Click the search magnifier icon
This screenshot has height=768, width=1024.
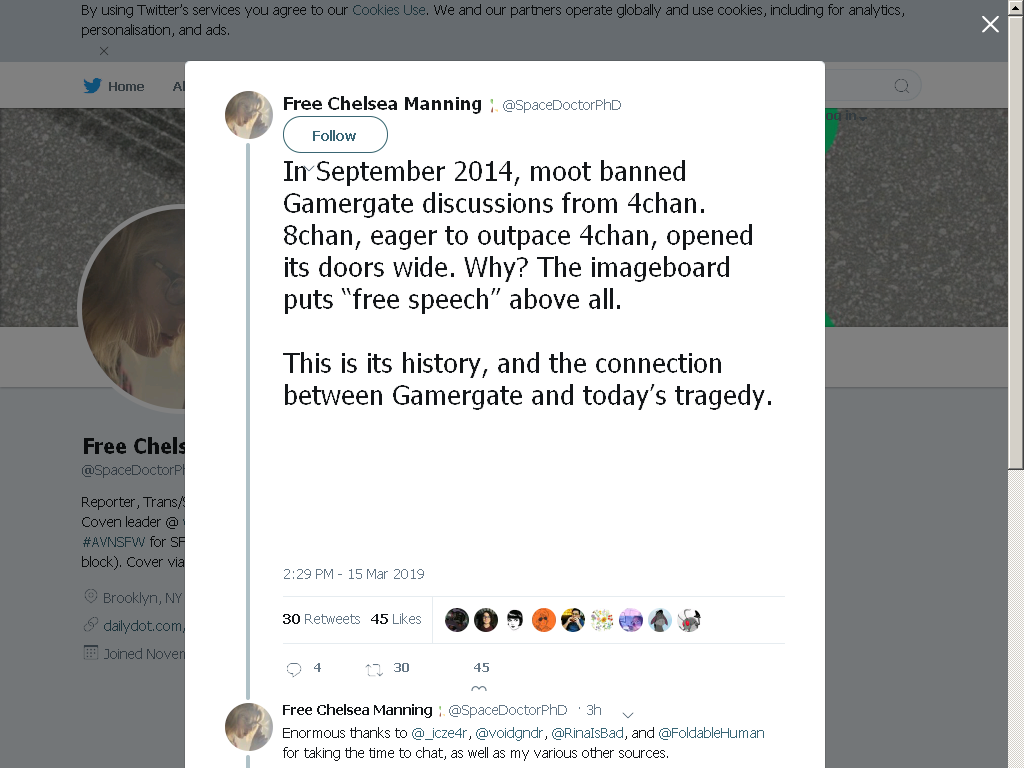[901, 86]
